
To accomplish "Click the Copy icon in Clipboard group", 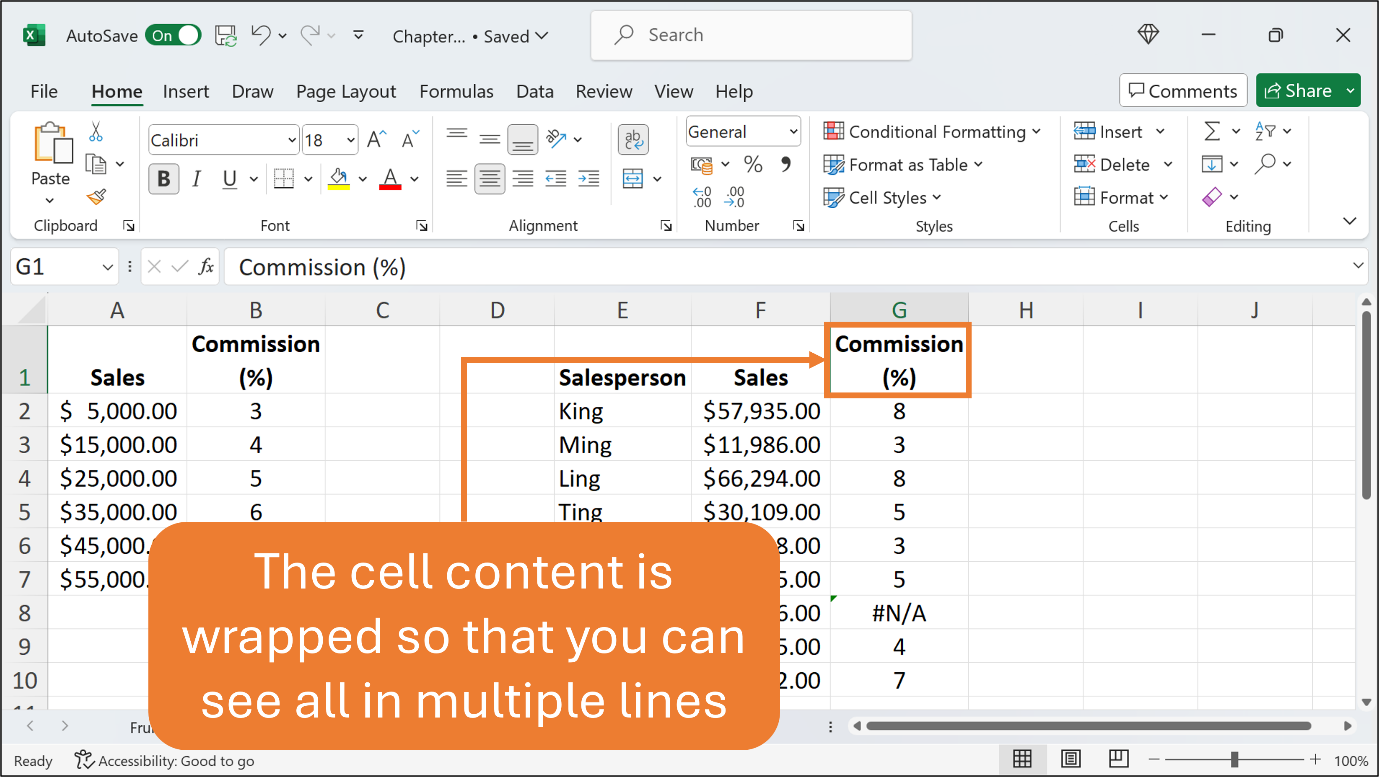I will pyautogui.click(x=97, y=164).
